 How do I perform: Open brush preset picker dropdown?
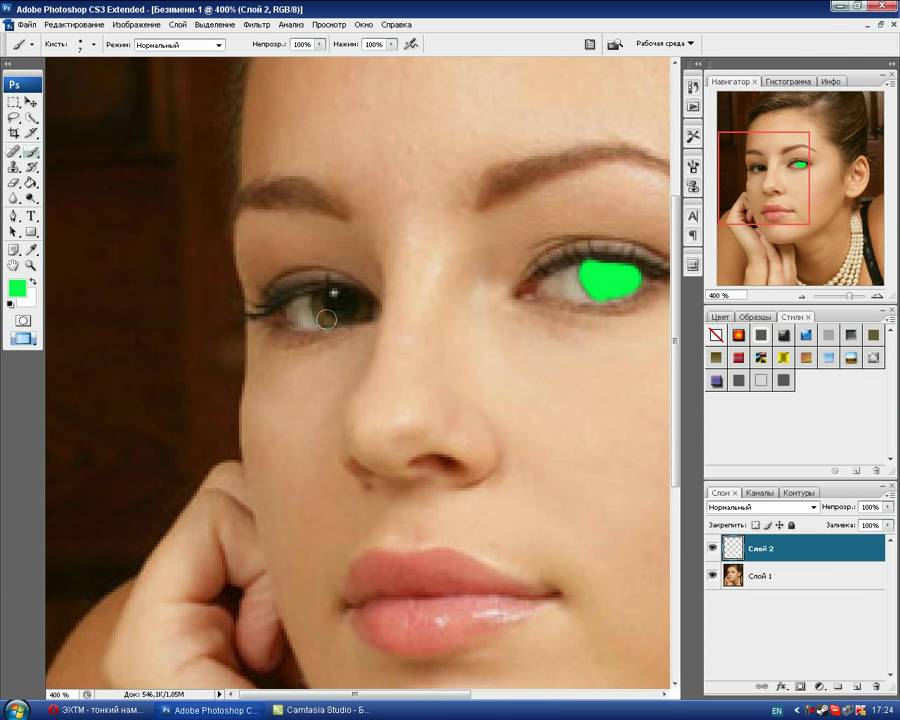pos(94,44)
